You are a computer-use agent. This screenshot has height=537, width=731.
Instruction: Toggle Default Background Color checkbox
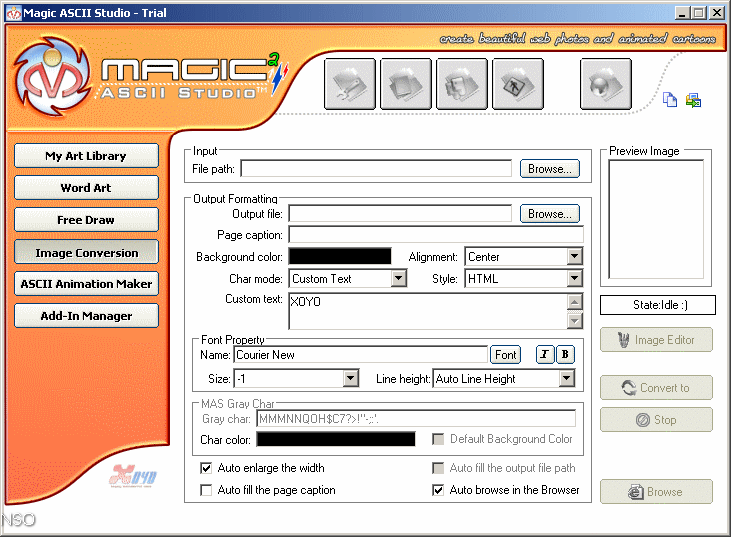point(438,439)
